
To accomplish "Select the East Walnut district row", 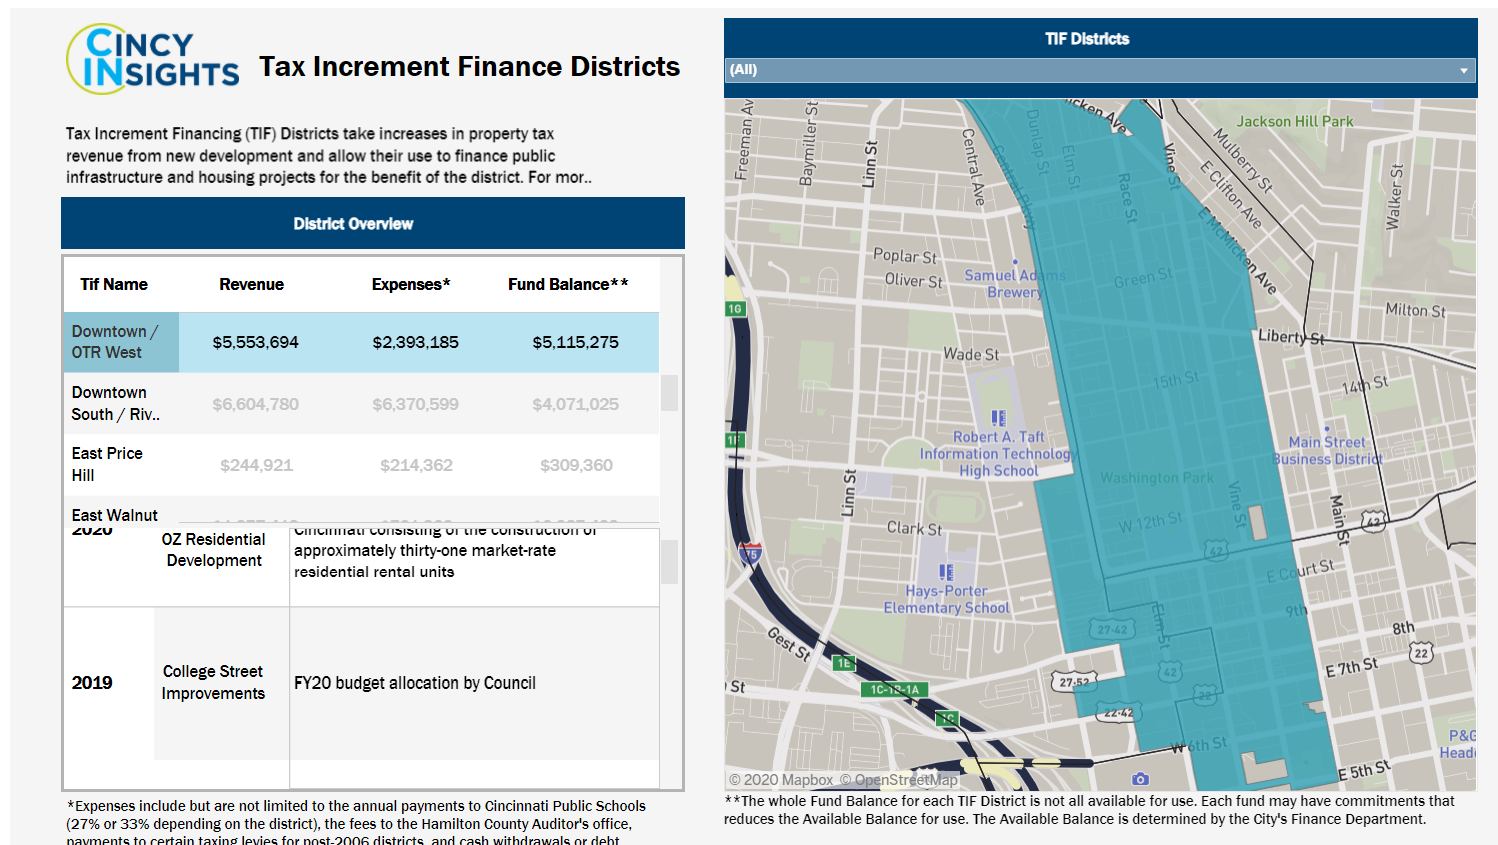I will point(361,510).
